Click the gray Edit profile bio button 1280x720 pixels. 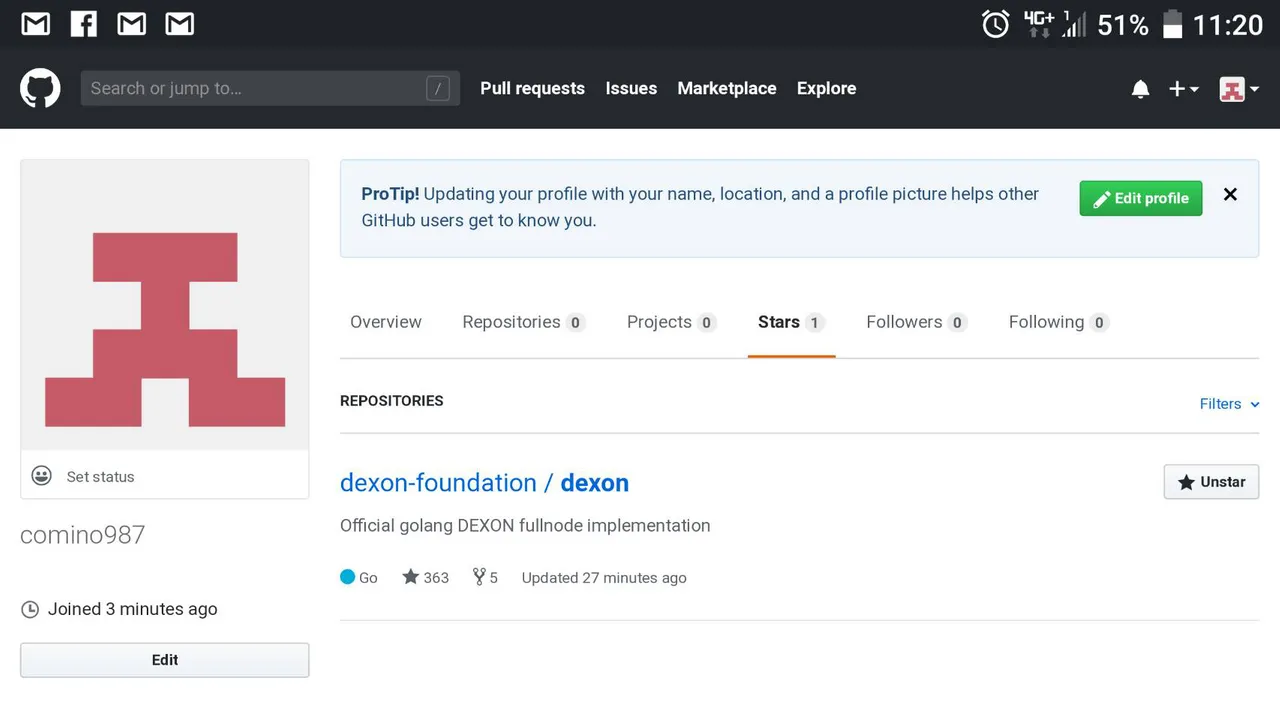tap(165, 660)
